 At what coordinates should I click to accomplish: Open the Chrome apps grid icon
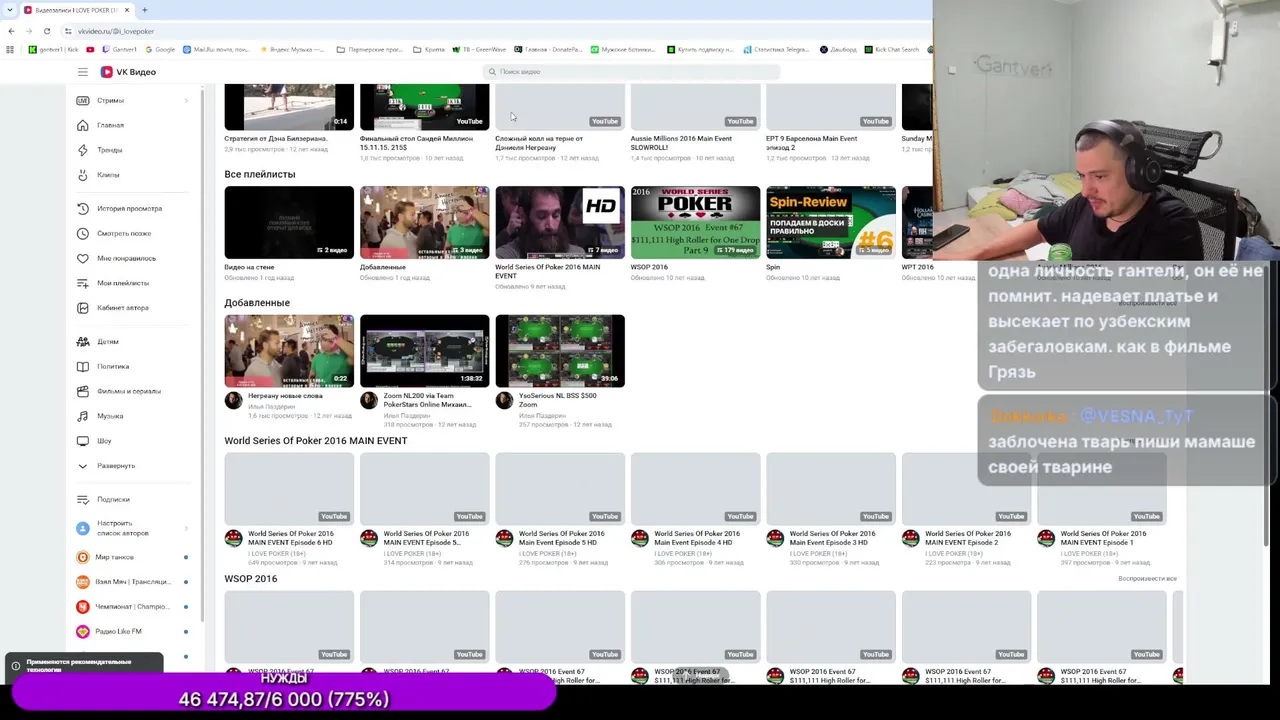[11, 49]
